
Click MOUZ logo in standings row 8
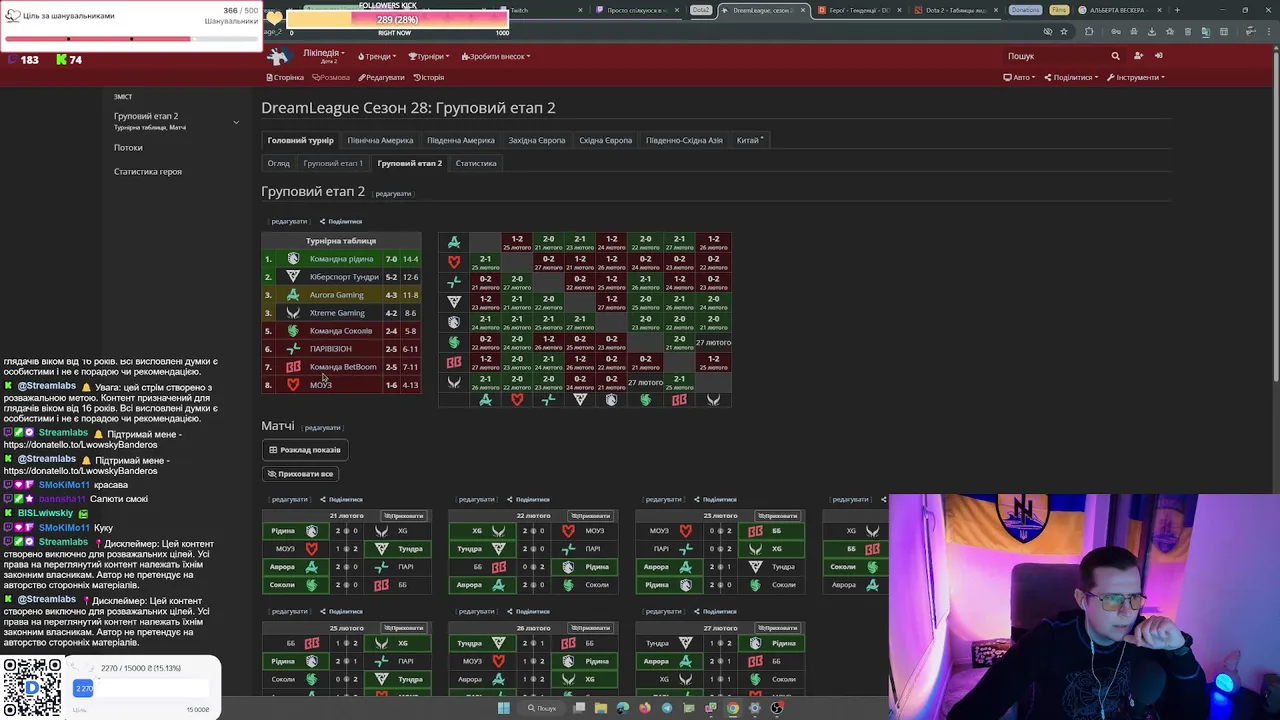(x=293, y=385)
